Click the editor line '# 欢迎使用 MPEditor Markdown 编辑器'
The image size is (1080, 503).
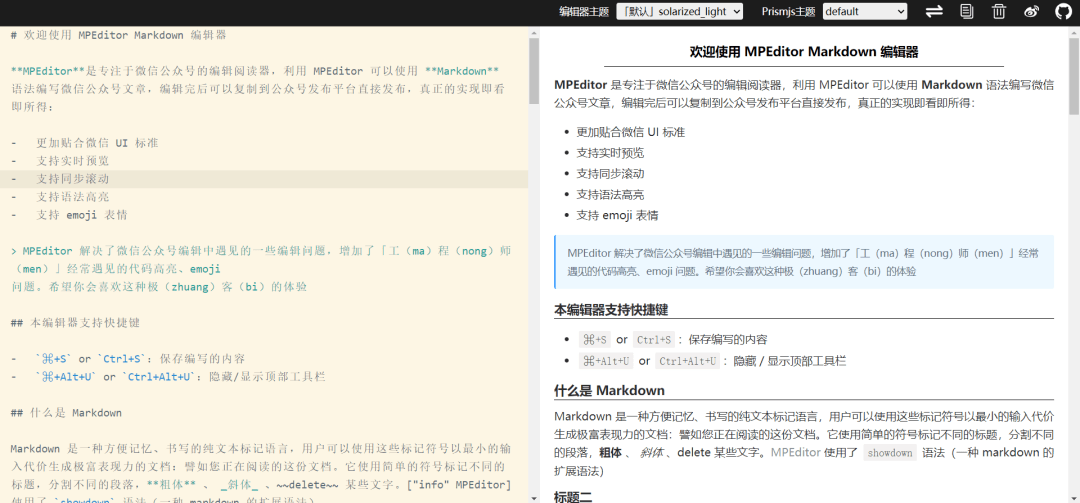[118, 35]
